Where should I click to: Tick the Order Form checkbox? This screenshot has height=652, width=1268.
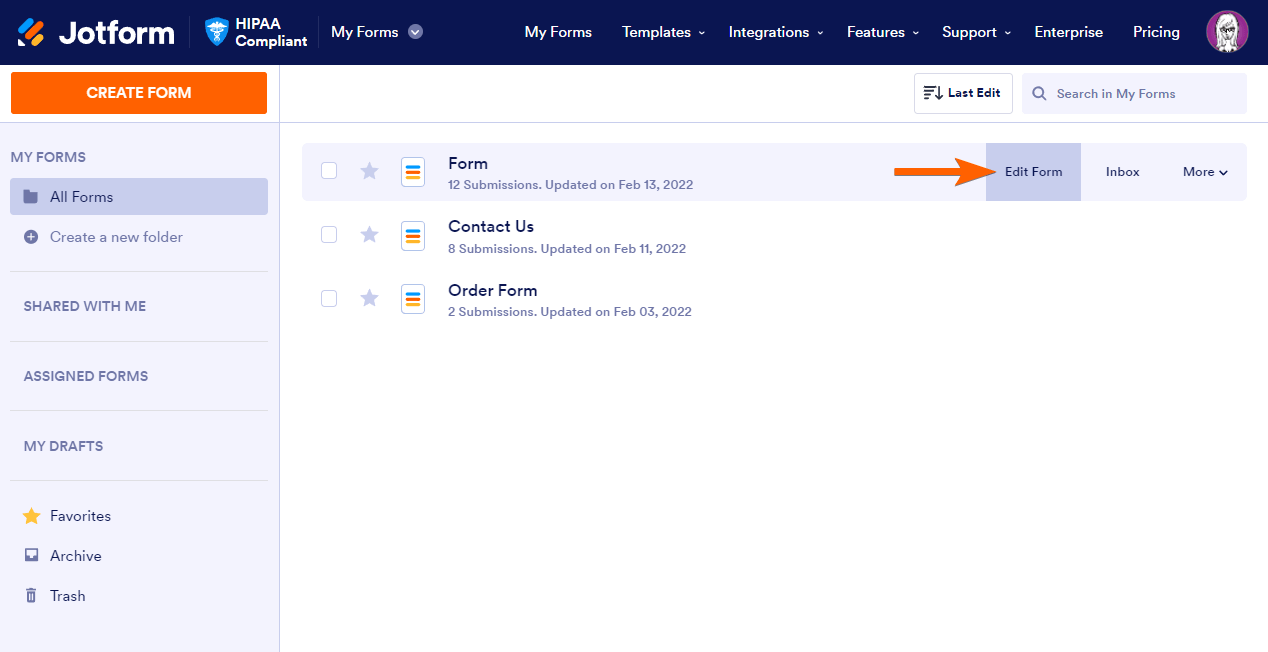click(x=329, y=298)
